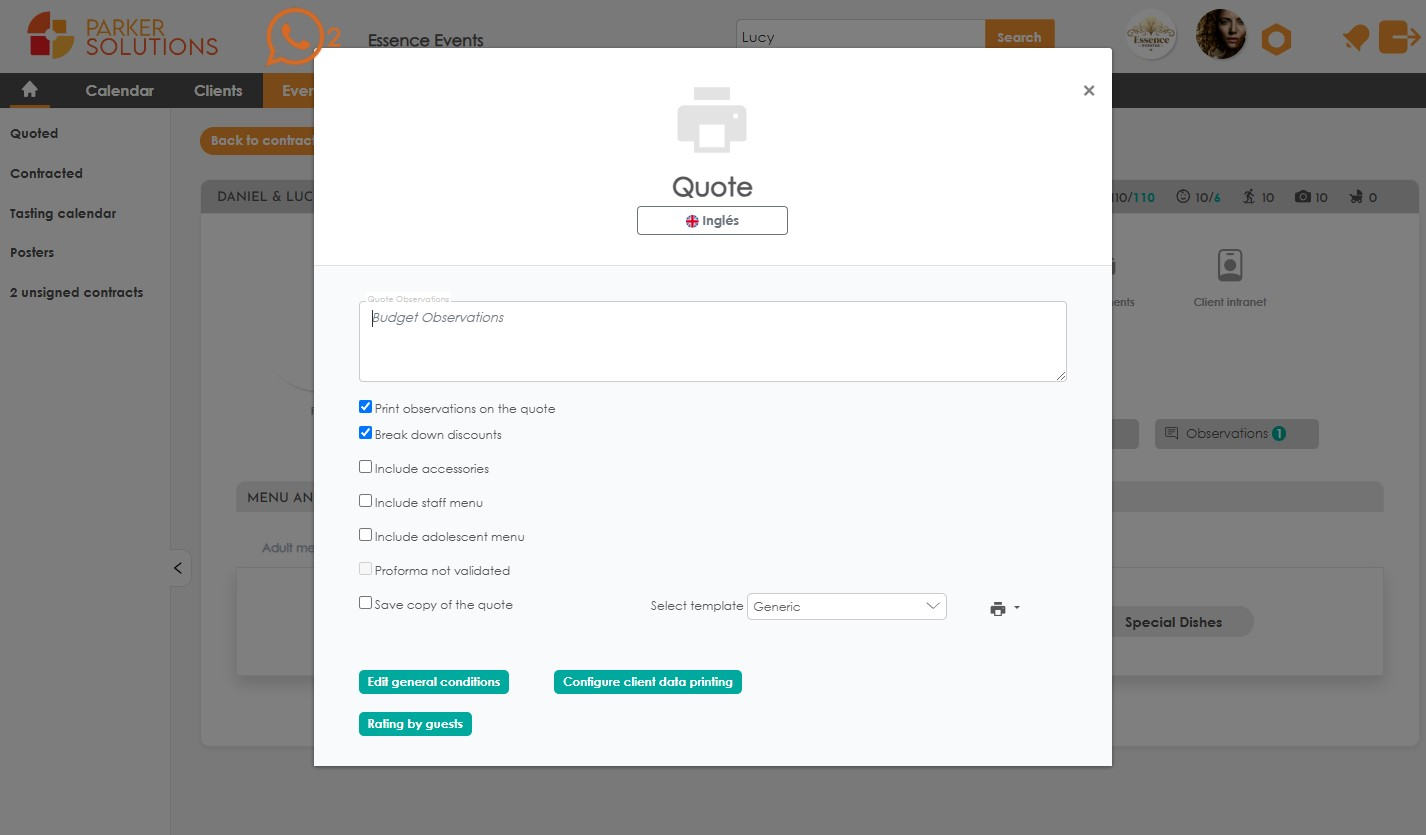Click the printer icon next to template selector
The image size is (1426, 835).
point(996,607)
